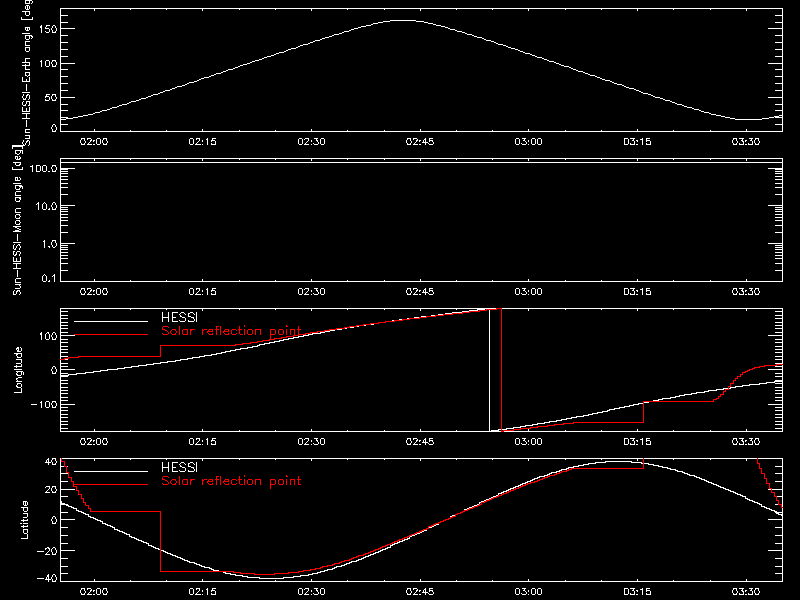Click 02:45 time label under Latitude plot

pyautogui.click(x=420, y=592)
